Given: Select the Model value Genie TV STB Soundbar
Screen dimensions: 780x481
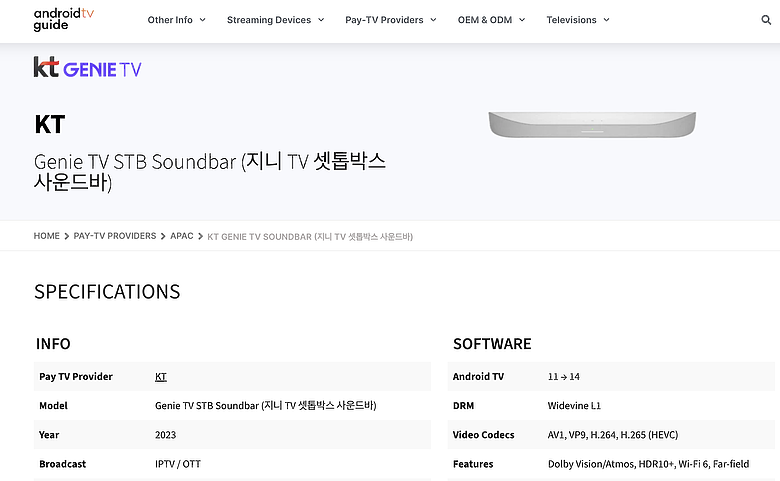Looking at the screenshot, I should tap(266, 405).
